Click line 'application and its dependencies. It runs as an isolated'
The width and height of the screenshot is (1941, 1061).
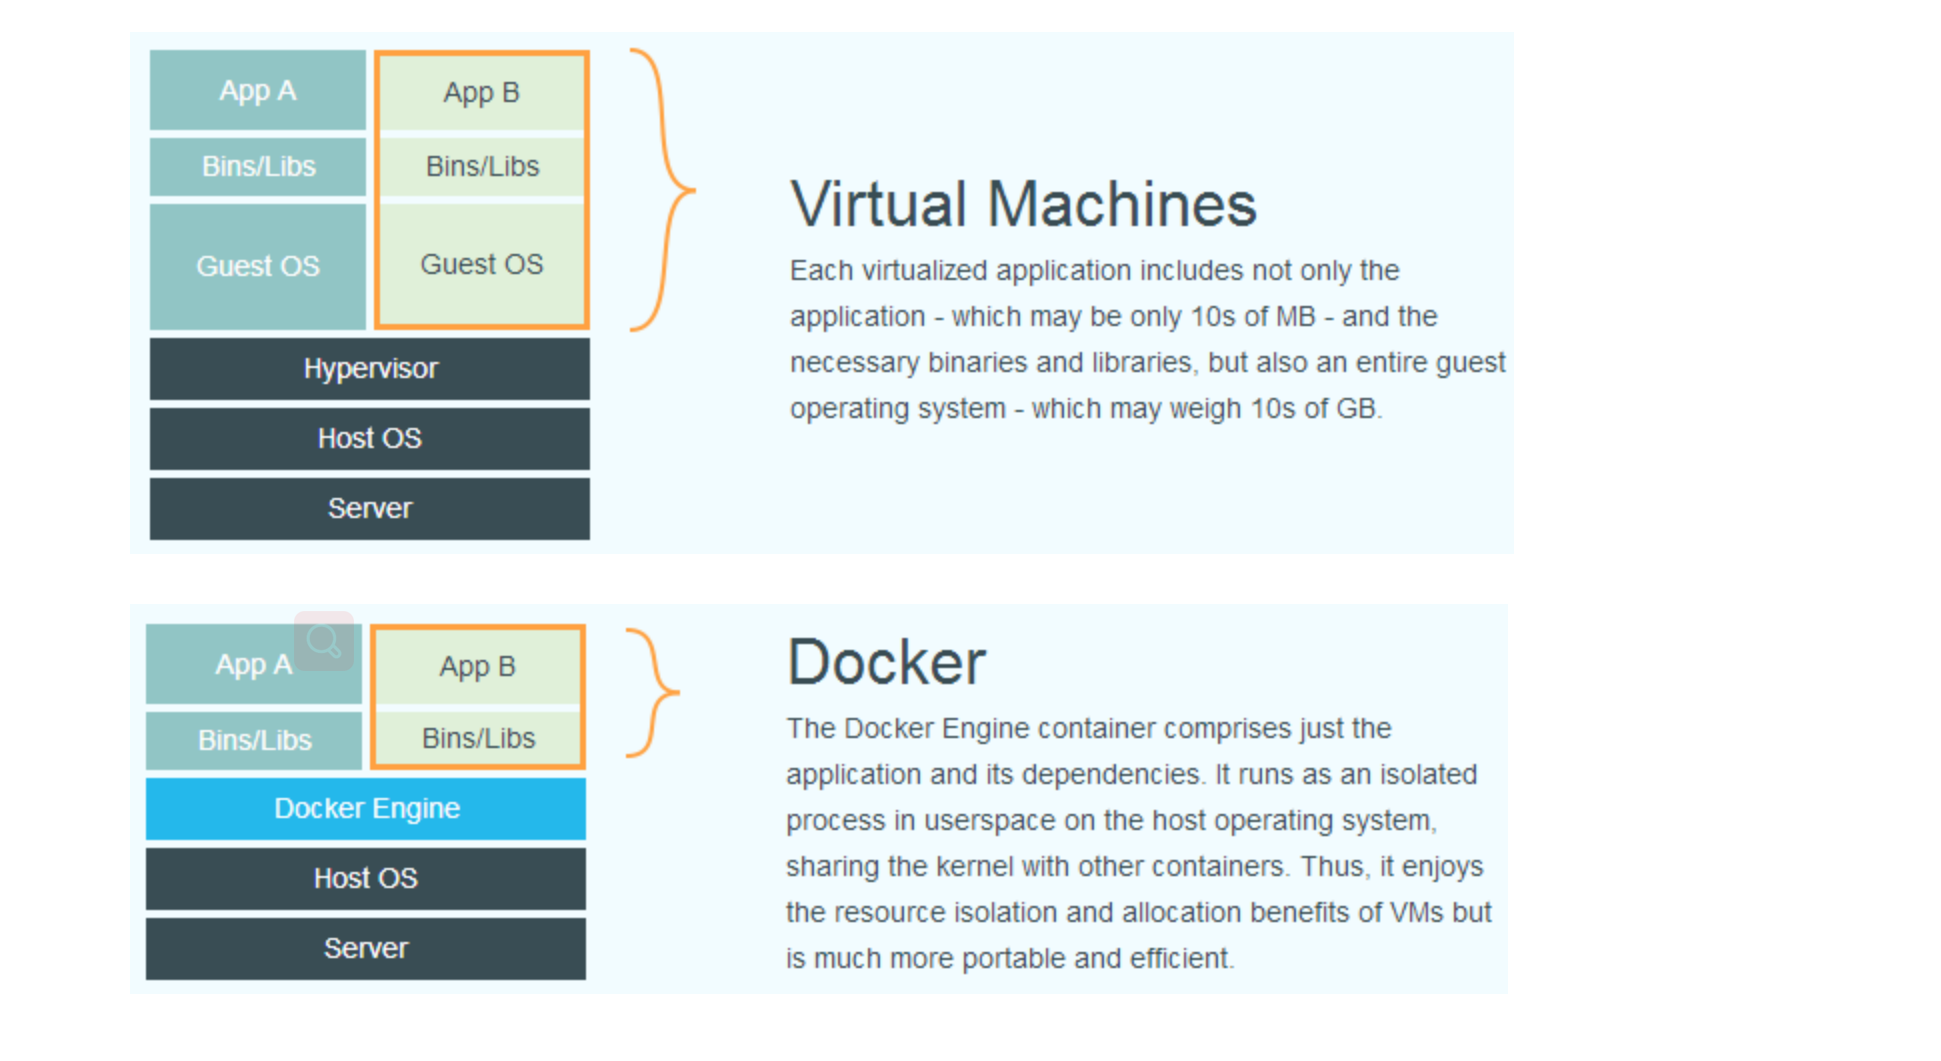[x=1131, y=775]
